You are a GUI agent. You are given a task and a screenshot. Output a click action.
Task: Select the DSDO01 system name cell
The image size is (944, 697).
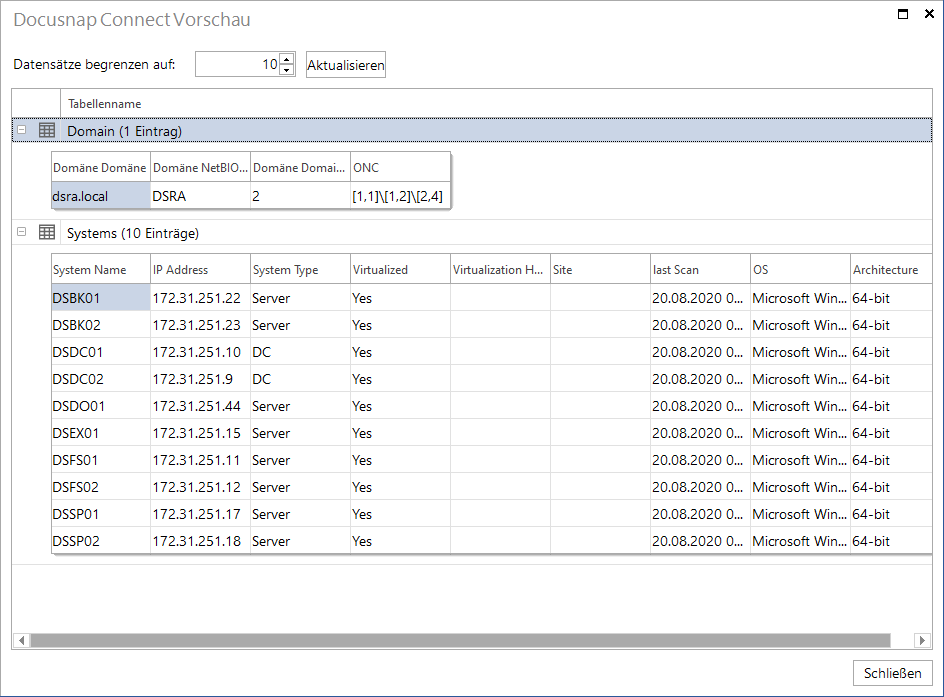tap(101, 406)
